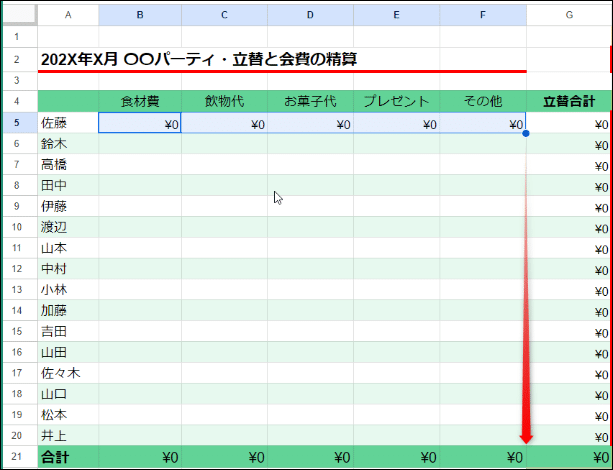Image resolution: width=613 pixels, height=470 pixels.
Task: Click the 食材費 header cell
Action: 140,101
